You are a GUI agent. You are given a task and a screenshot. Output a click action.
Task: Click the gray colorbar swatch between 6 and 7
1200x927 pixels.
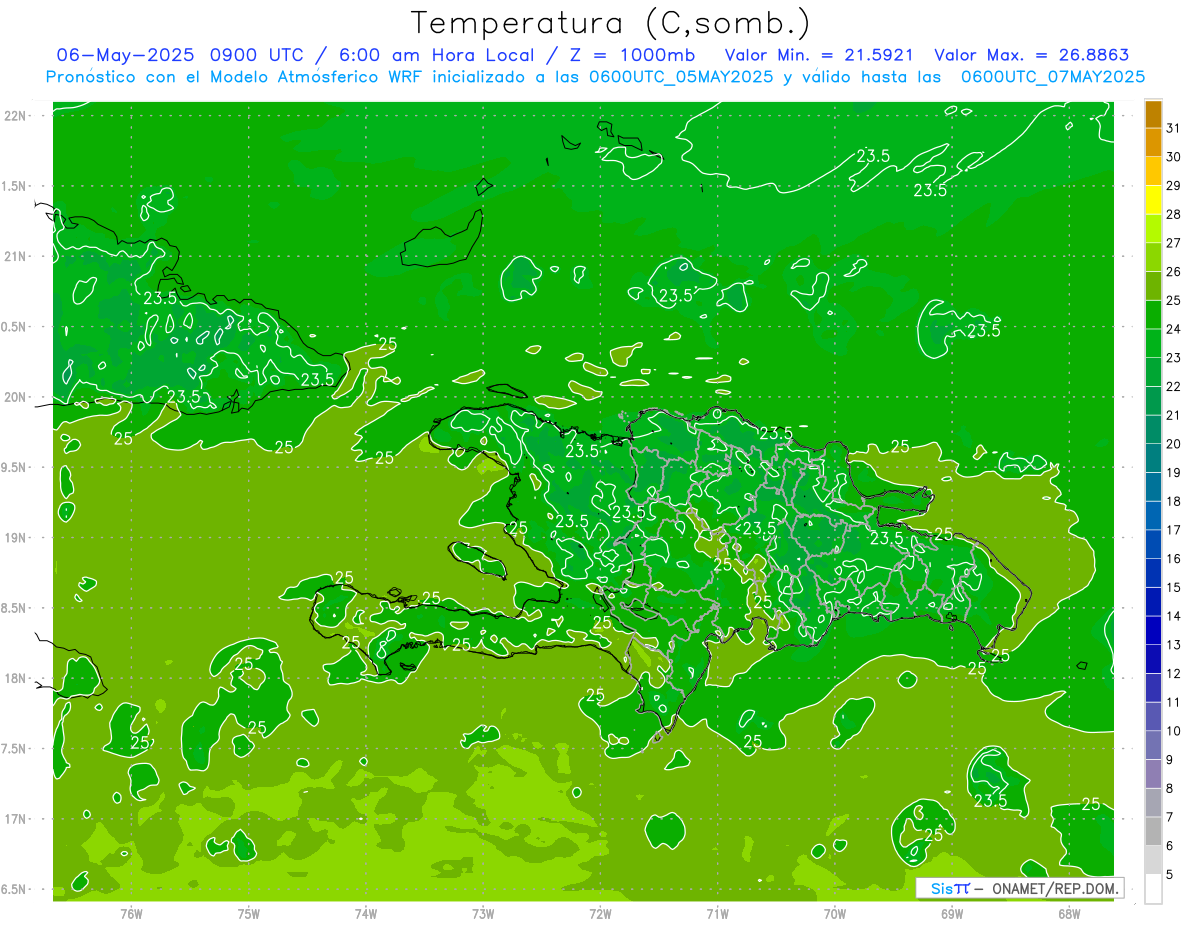coord(1154,832)
